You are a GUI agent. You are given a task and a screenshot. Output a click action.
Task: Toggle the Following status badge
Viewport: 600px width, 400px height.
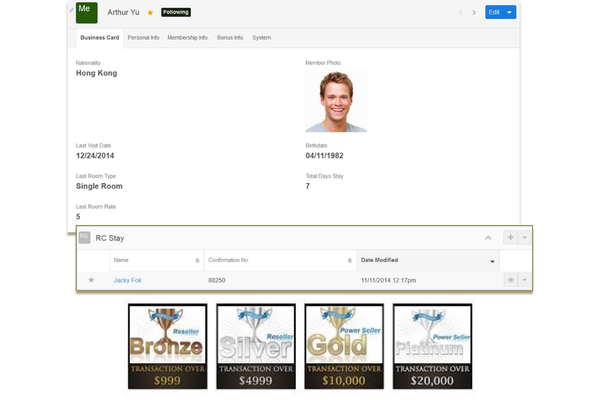[x=175, y=13]
